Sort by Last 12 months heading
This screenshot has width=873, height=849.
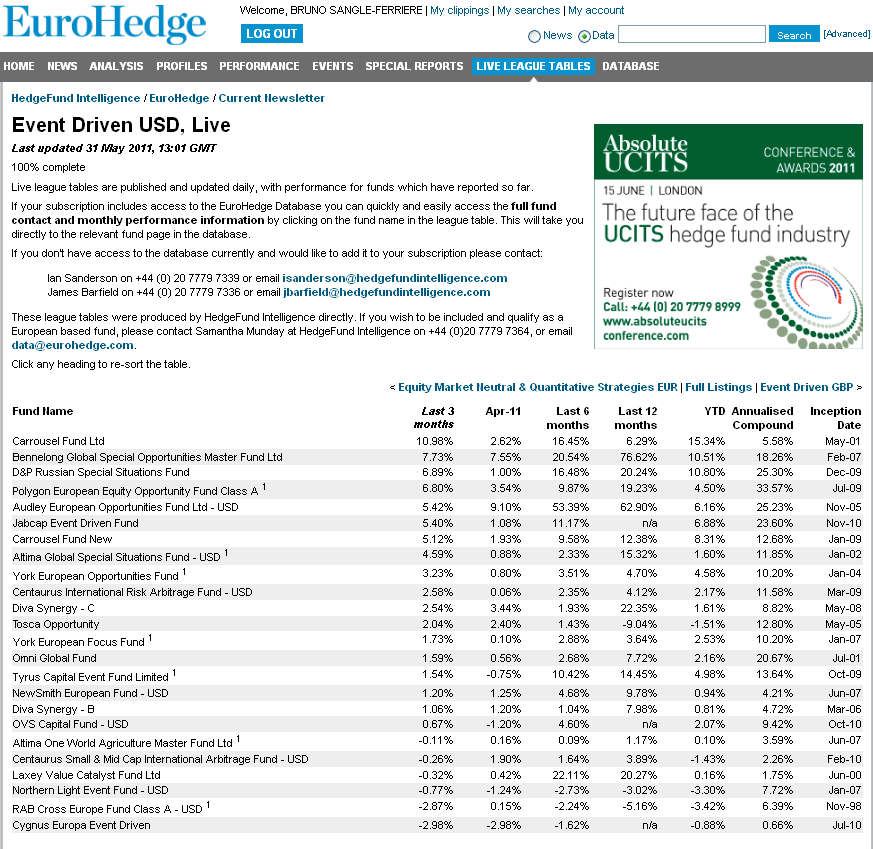point(636,418)
